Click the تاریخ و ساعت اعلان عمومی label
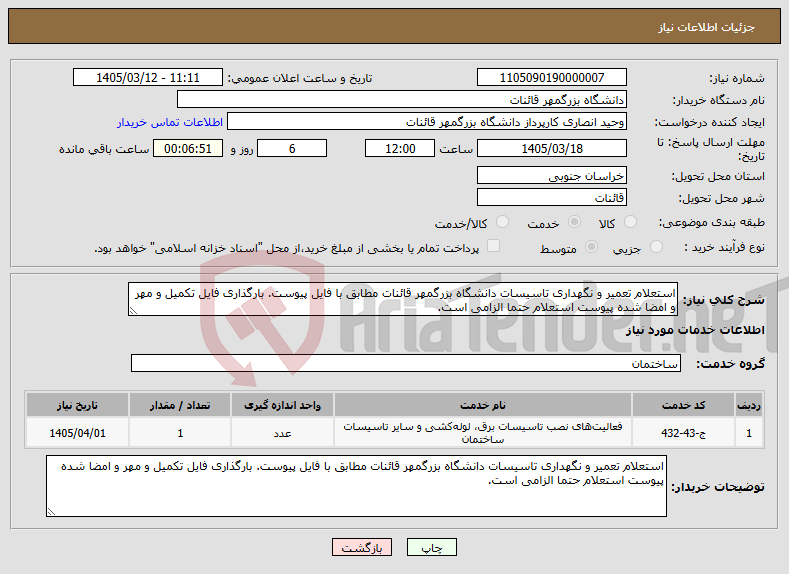Viewport: 789px width, 574px height. [300, 78]
